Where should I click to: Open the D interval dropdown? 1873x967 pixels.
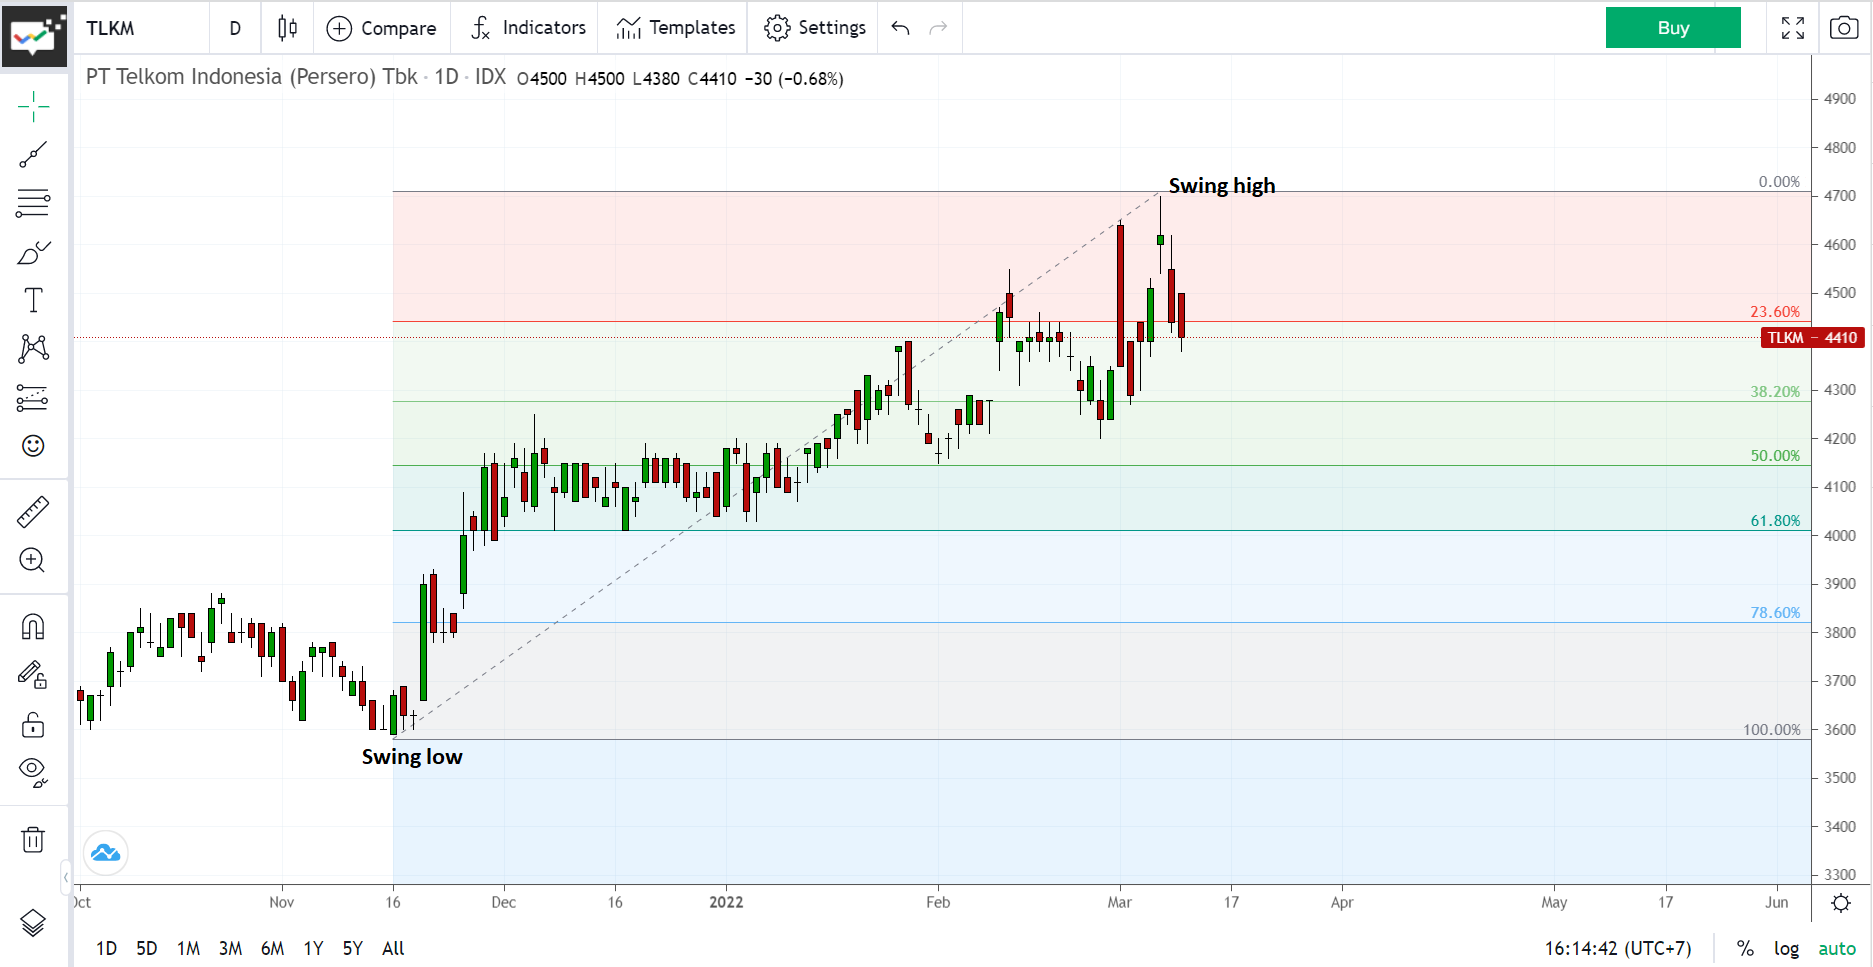(235, 27)
